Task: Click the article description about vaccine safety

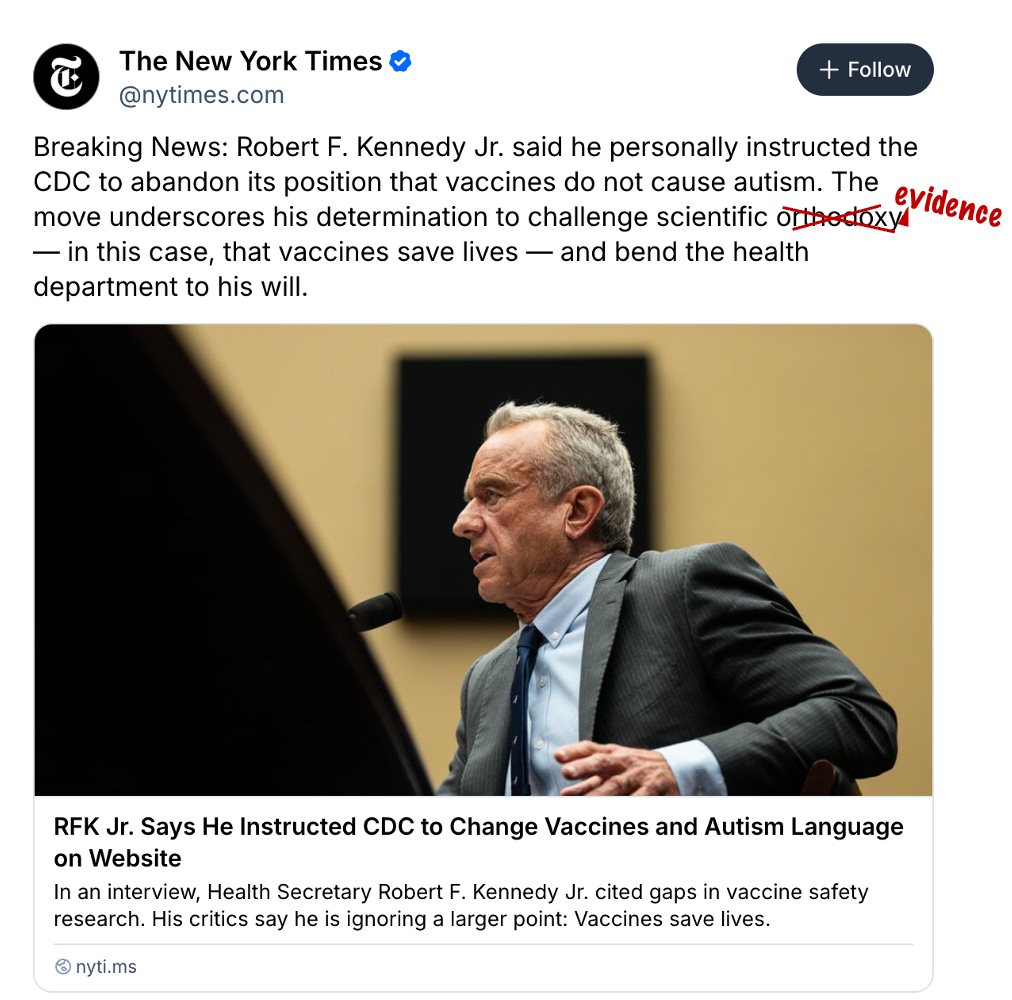Action: (x=461, y=905)
